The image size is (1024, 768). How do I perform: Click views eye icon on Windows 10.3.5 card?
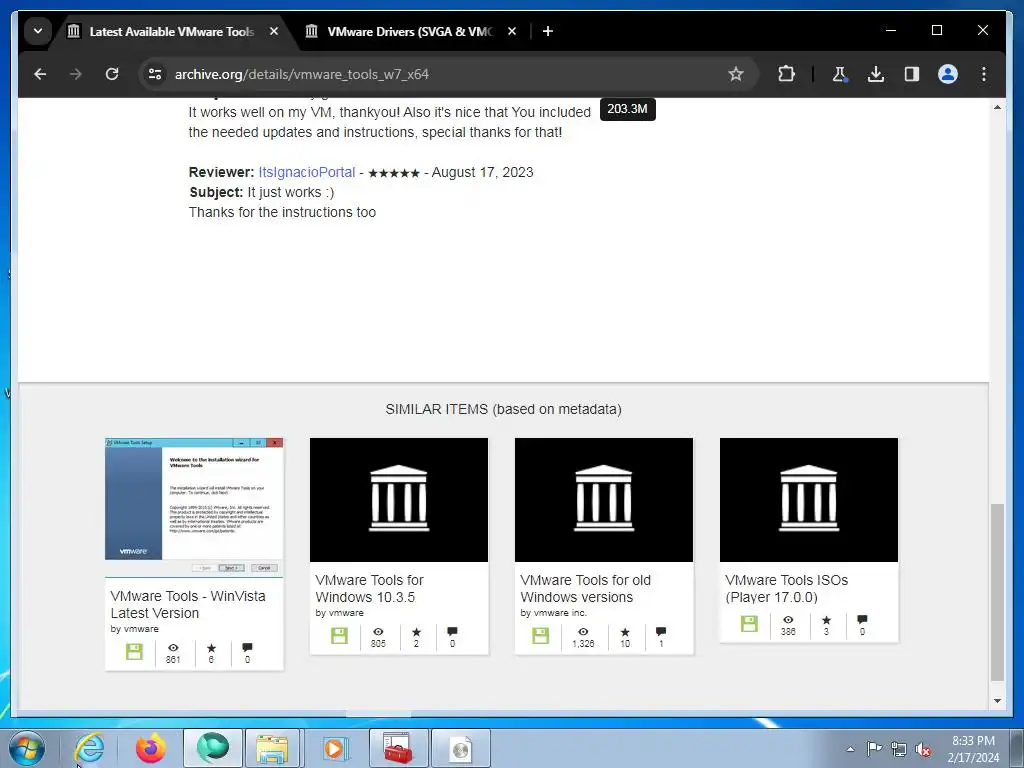378,632
